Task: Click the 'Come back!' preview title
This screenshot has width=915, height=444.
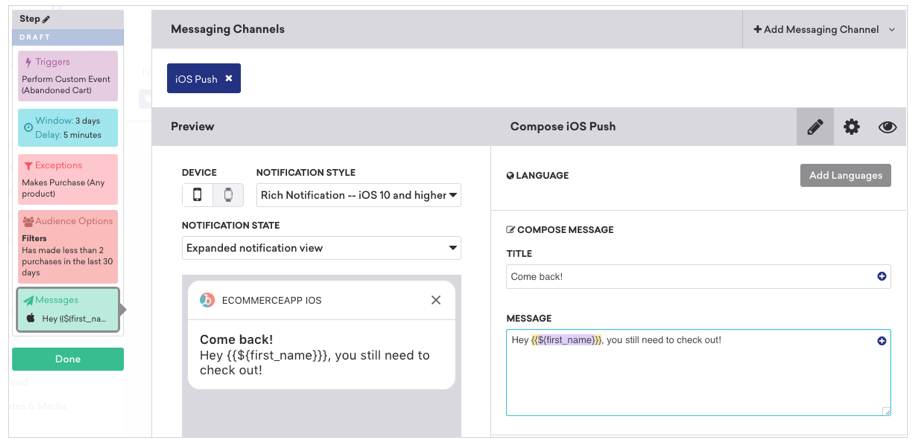Action: tap(236, 340)
